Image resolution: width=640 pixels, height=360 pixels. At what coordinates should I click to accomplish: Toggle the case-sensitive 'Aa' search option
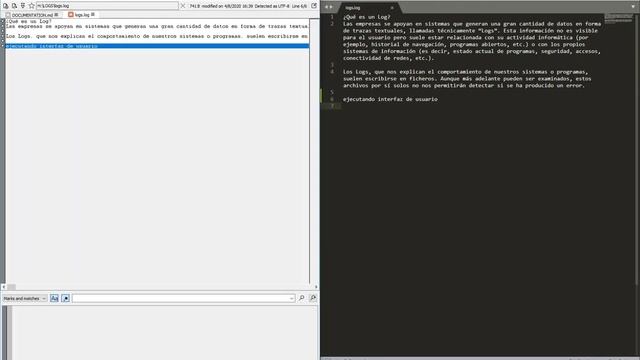[54, 298]
